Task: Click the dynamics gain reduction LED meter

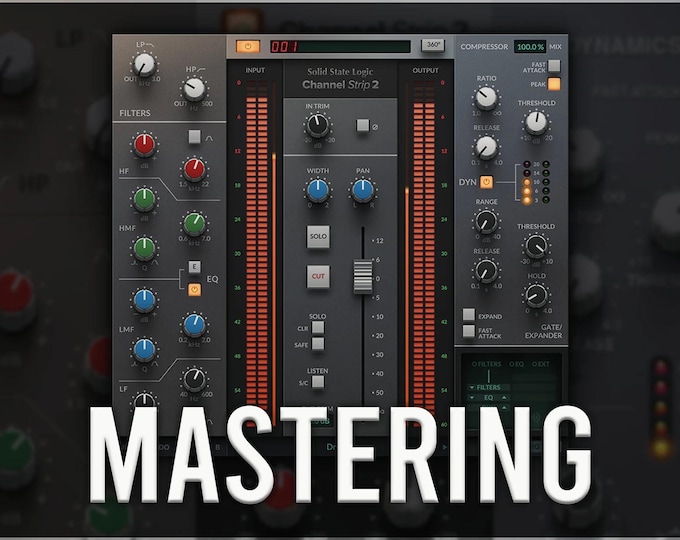Action: point(536,182)
